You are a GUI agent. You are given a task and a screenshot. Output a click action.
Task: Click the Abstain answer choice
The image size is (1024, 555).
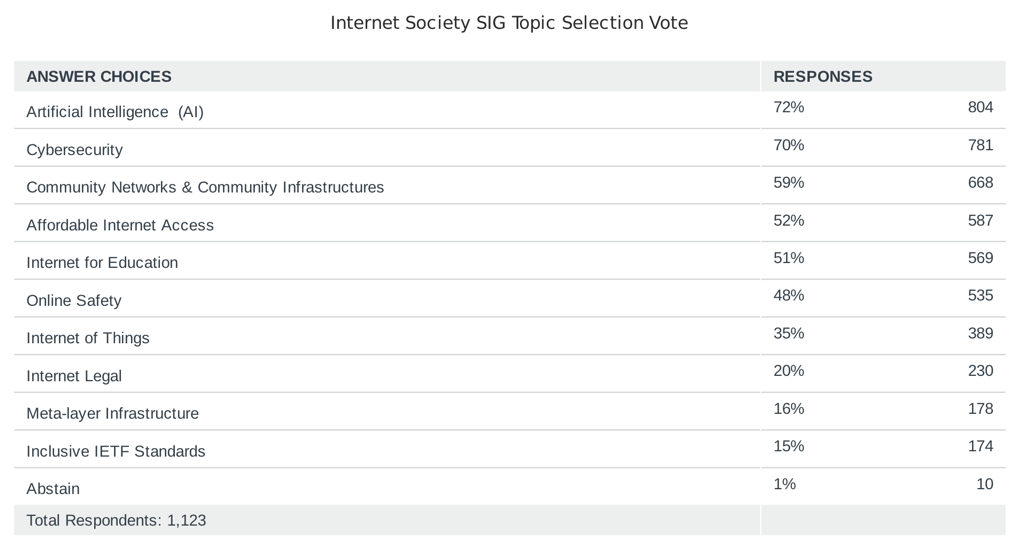click(x=53, y=489)
